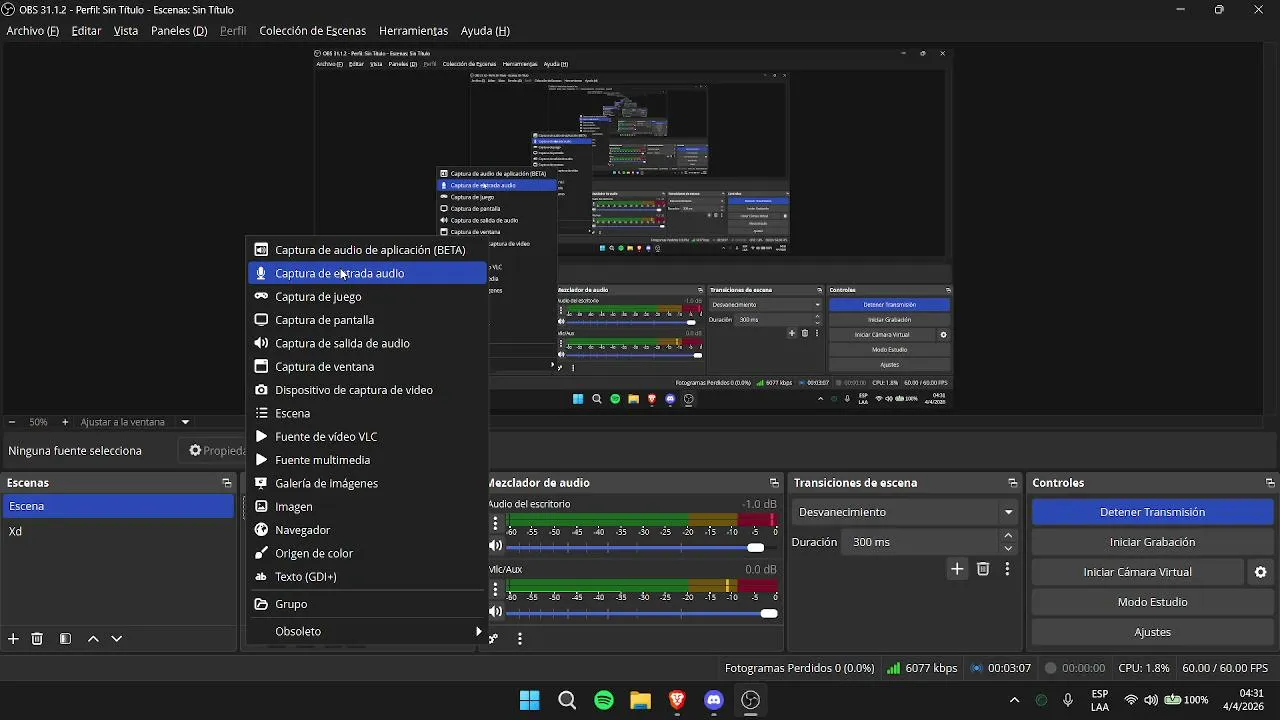The height and width of the screenshot is (720, 1280).
Task: Choose Captura de audio de aplicación (BETA)
Action: [366, 250]
